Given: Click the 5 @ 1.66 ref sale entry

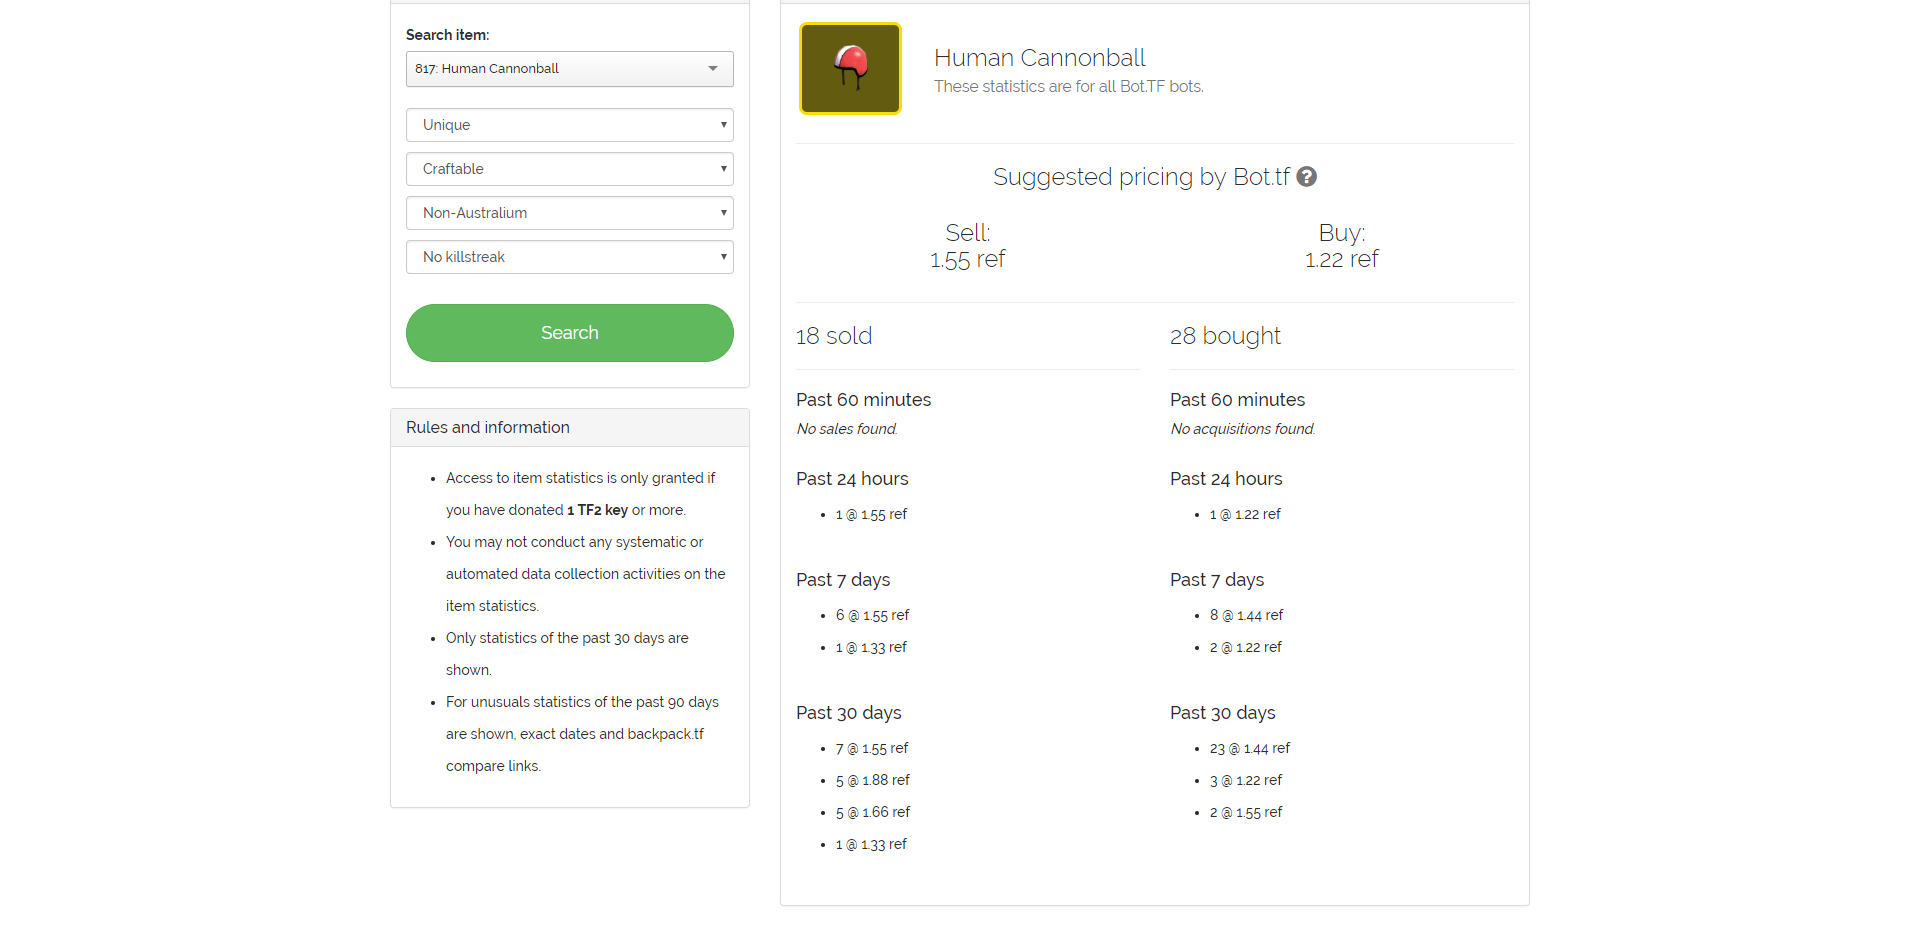Looking at the screenshot, I should 872,812.
